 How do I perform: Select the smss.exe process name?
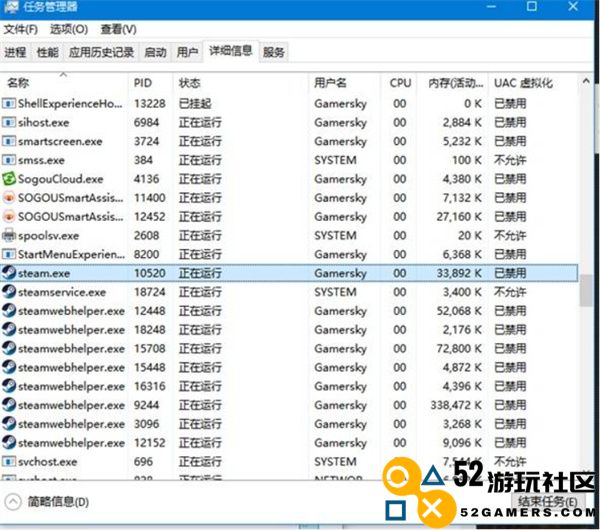[41, 160]
